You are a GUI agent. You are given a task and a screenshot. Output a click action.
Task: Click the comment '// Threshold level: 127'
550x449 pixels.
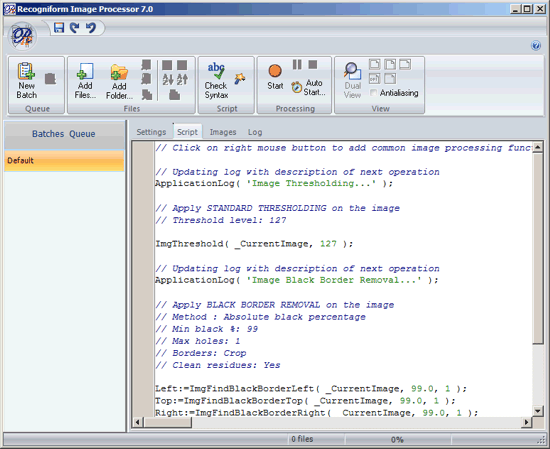coord(221,220)
